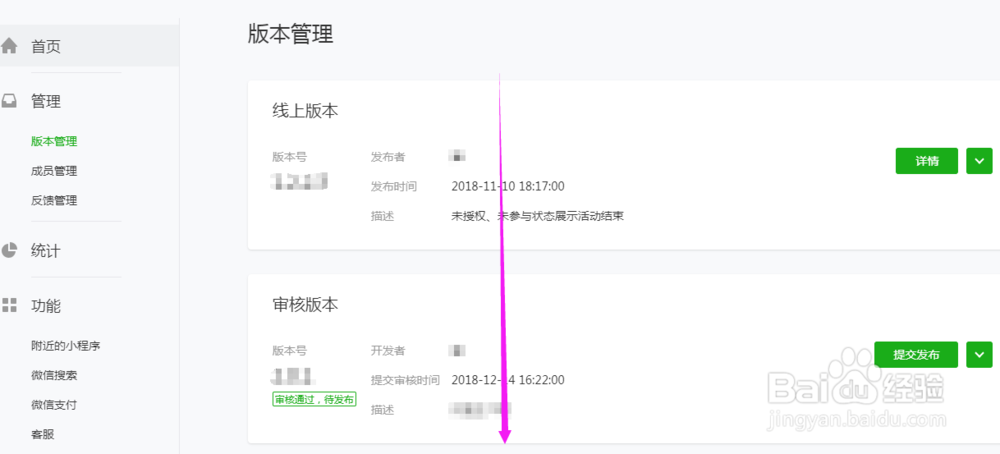Open 微信支付 in the sidebar
Screen dimensions: 1000x454
click(54, 405)
